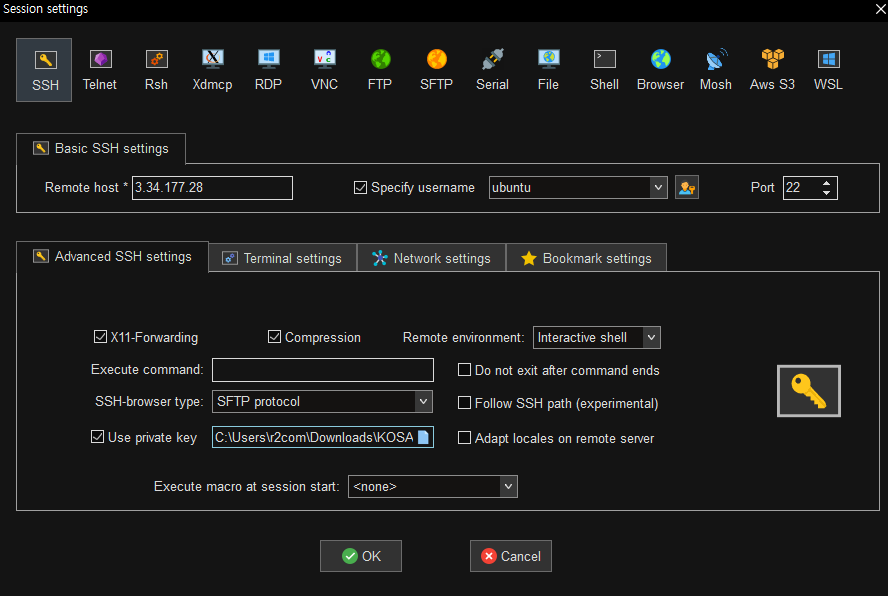Expand Execute macro at session start dropdown
The height and width of the screenshot is (596, 888).
509,487
